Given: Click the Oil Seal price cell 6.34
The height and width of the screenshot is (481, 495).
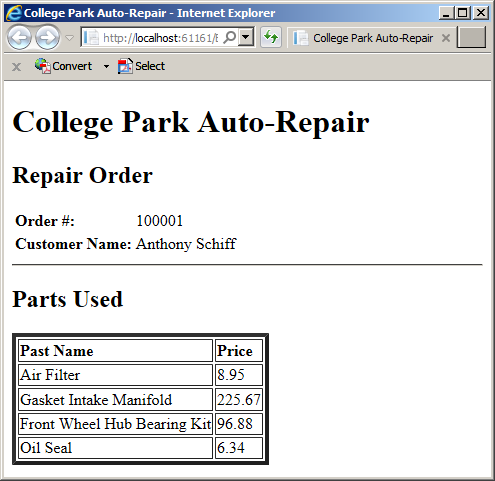Looking at the screenshot, I should pos(239,448).
